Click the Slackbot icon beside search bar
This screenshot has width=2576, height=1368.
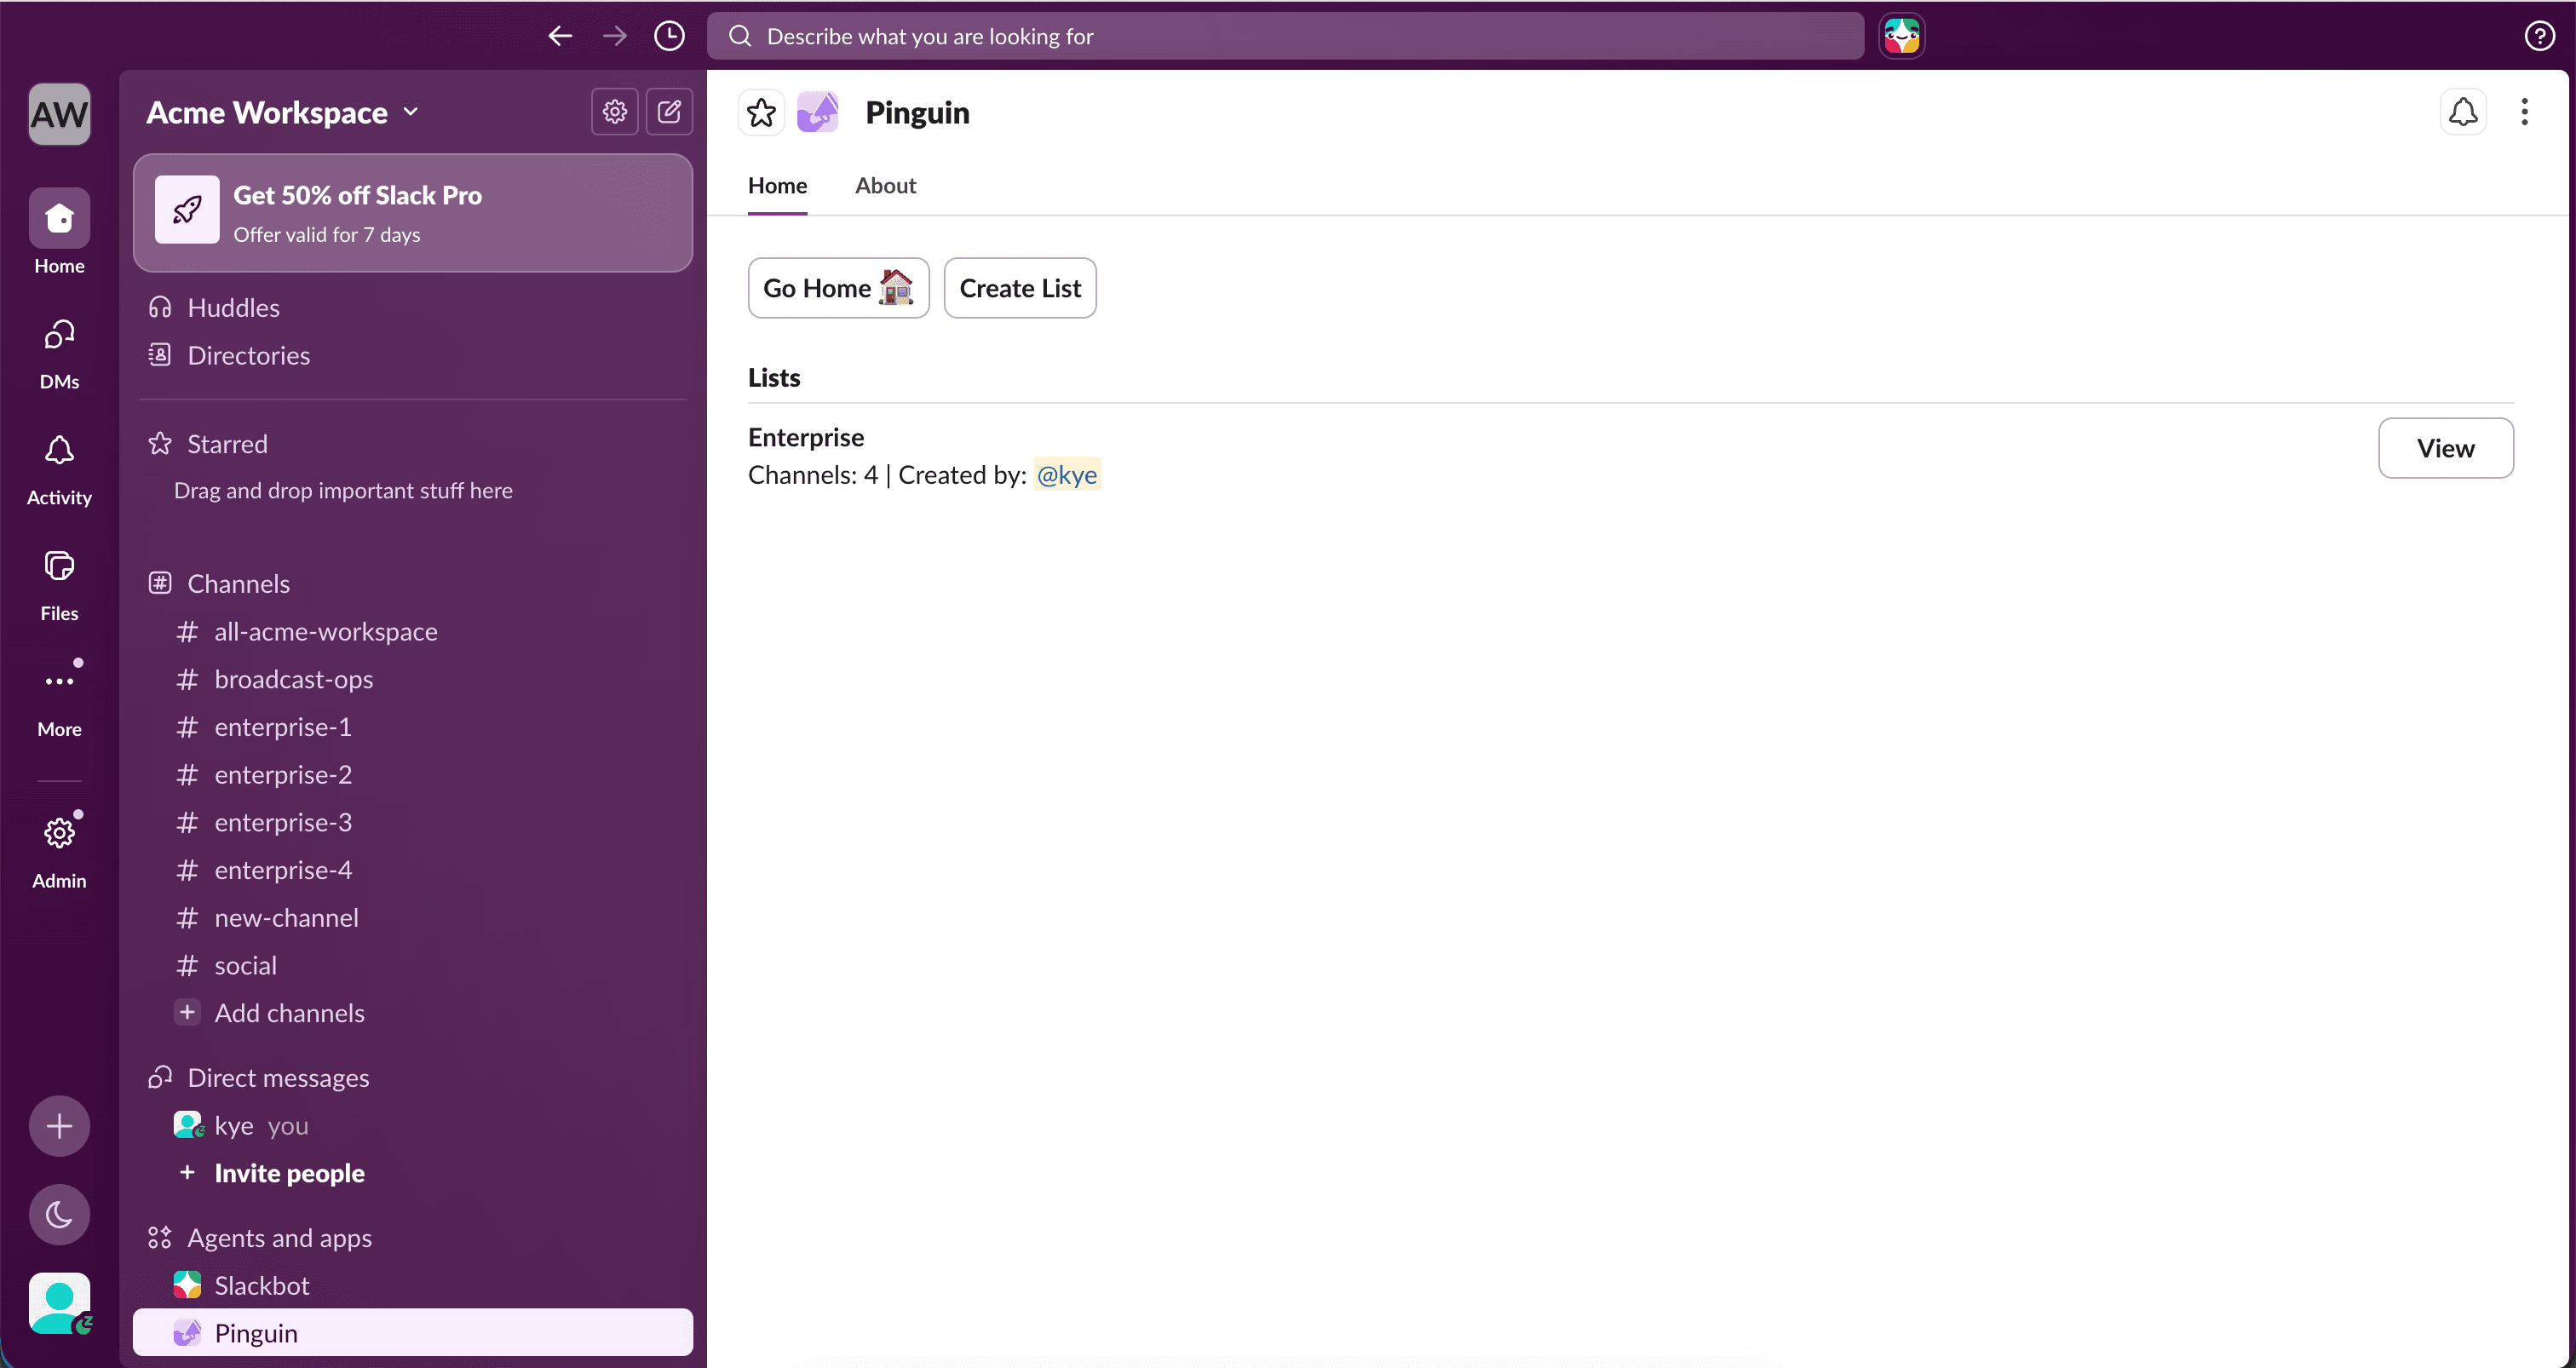1901,36
